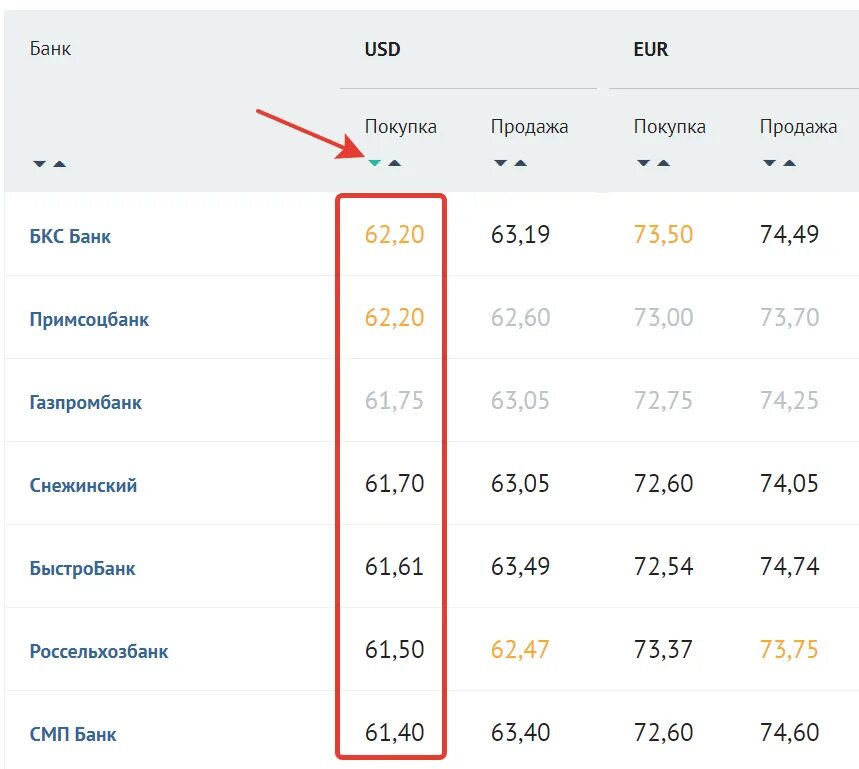The width and height of the screenshot is (859, 769).
Task: Sort EUR Продажа column ascending
Action: click(x=789, y=163)
